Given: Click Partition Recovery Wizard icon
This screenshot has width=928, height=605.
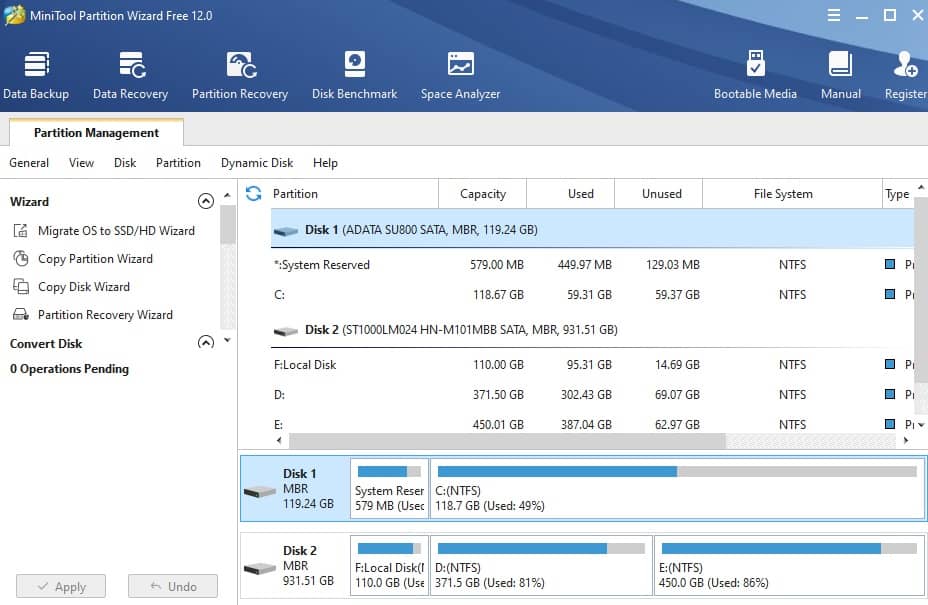Looking at the screenshot, I should pyautogui.click(x=21, y=314).
